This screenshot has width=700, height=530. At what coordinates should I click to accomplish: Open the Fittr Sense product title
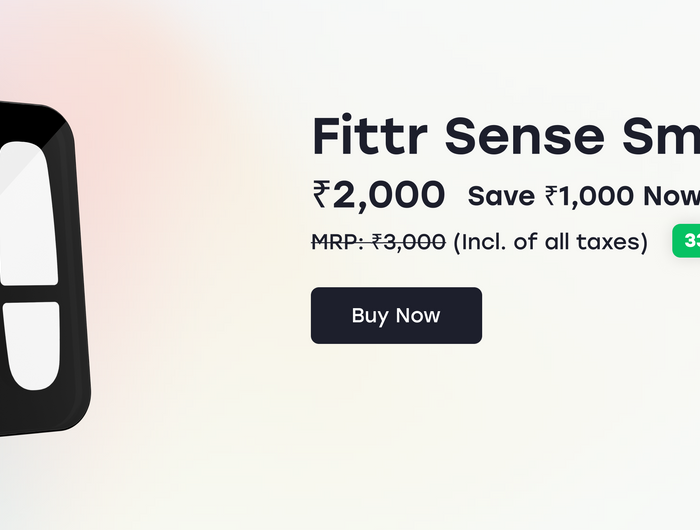(x=506, y=136)
